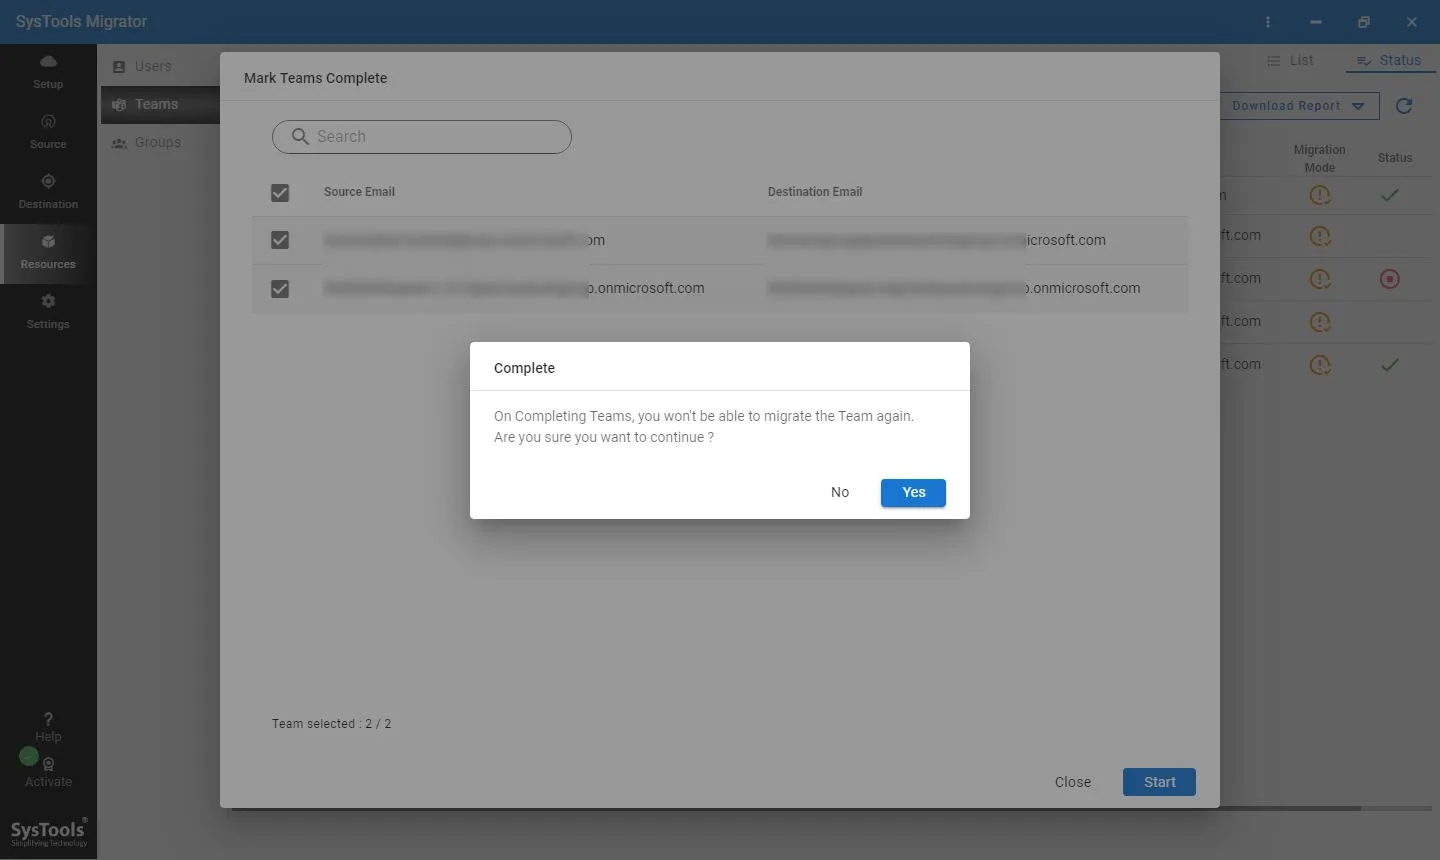This screenshot has height=860, width=1440.
Task: Select the Users tab
Action: [159, 66]
